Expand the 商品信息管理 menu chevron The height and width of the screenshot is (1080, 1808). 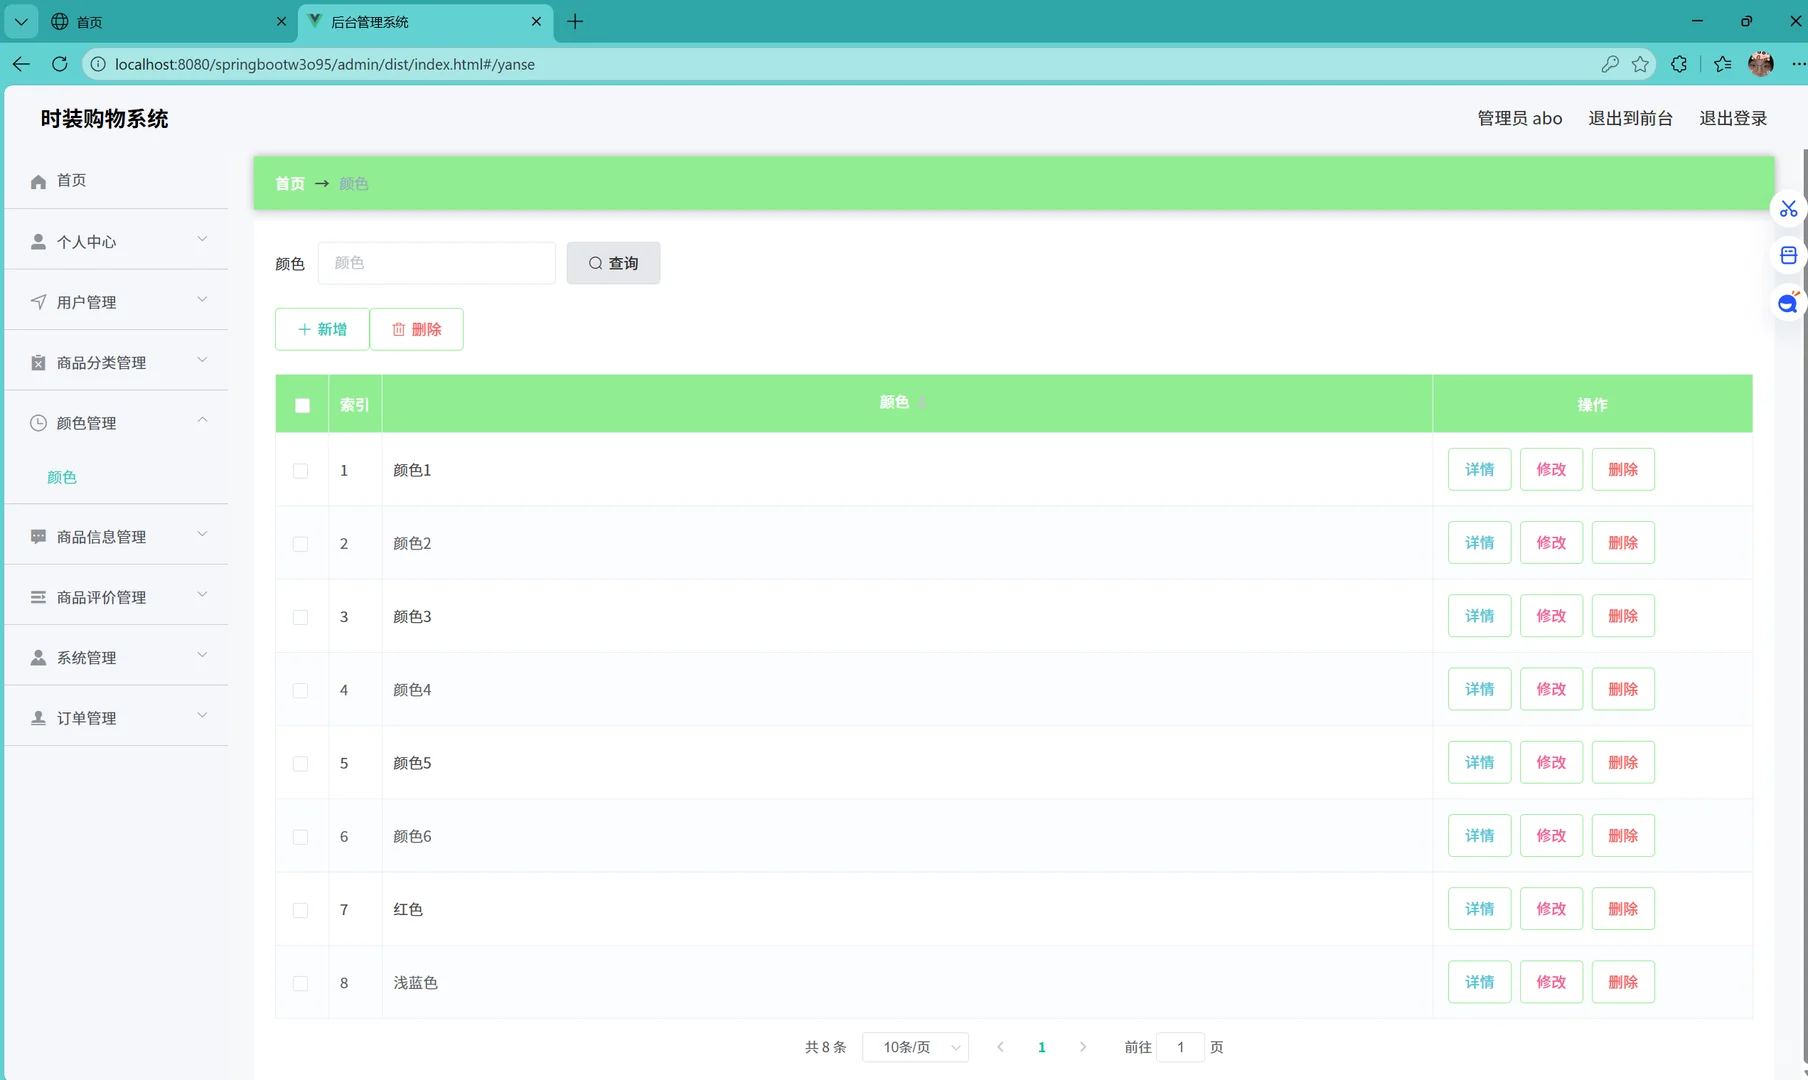tap(202, 534)
